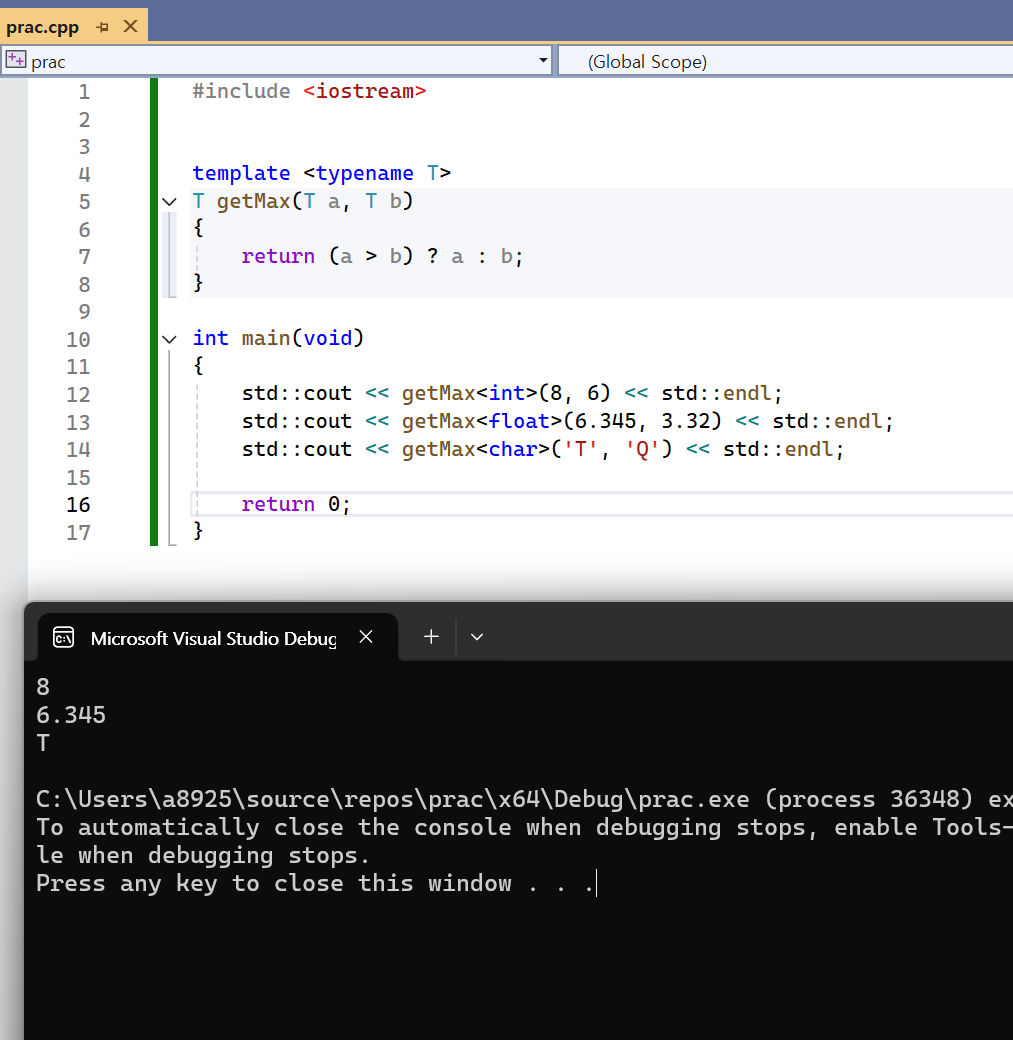Close the Debug console tab

(x=366, y=637)
